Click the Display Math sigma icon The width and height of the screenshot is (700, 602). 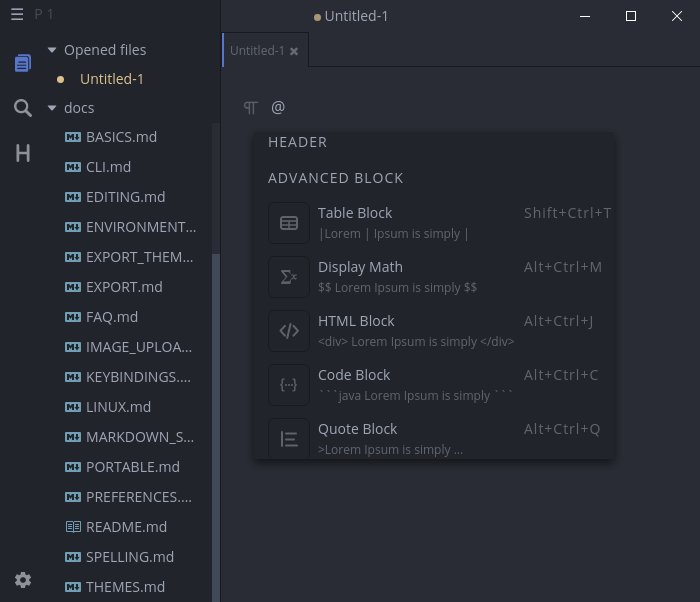[289, 277]
